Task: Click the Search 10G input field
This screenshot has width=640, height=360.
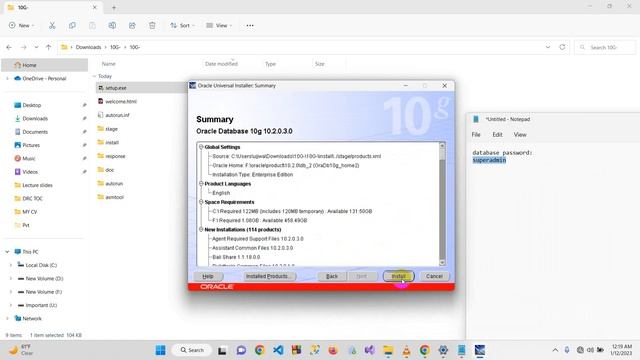Action: point(604,47)
